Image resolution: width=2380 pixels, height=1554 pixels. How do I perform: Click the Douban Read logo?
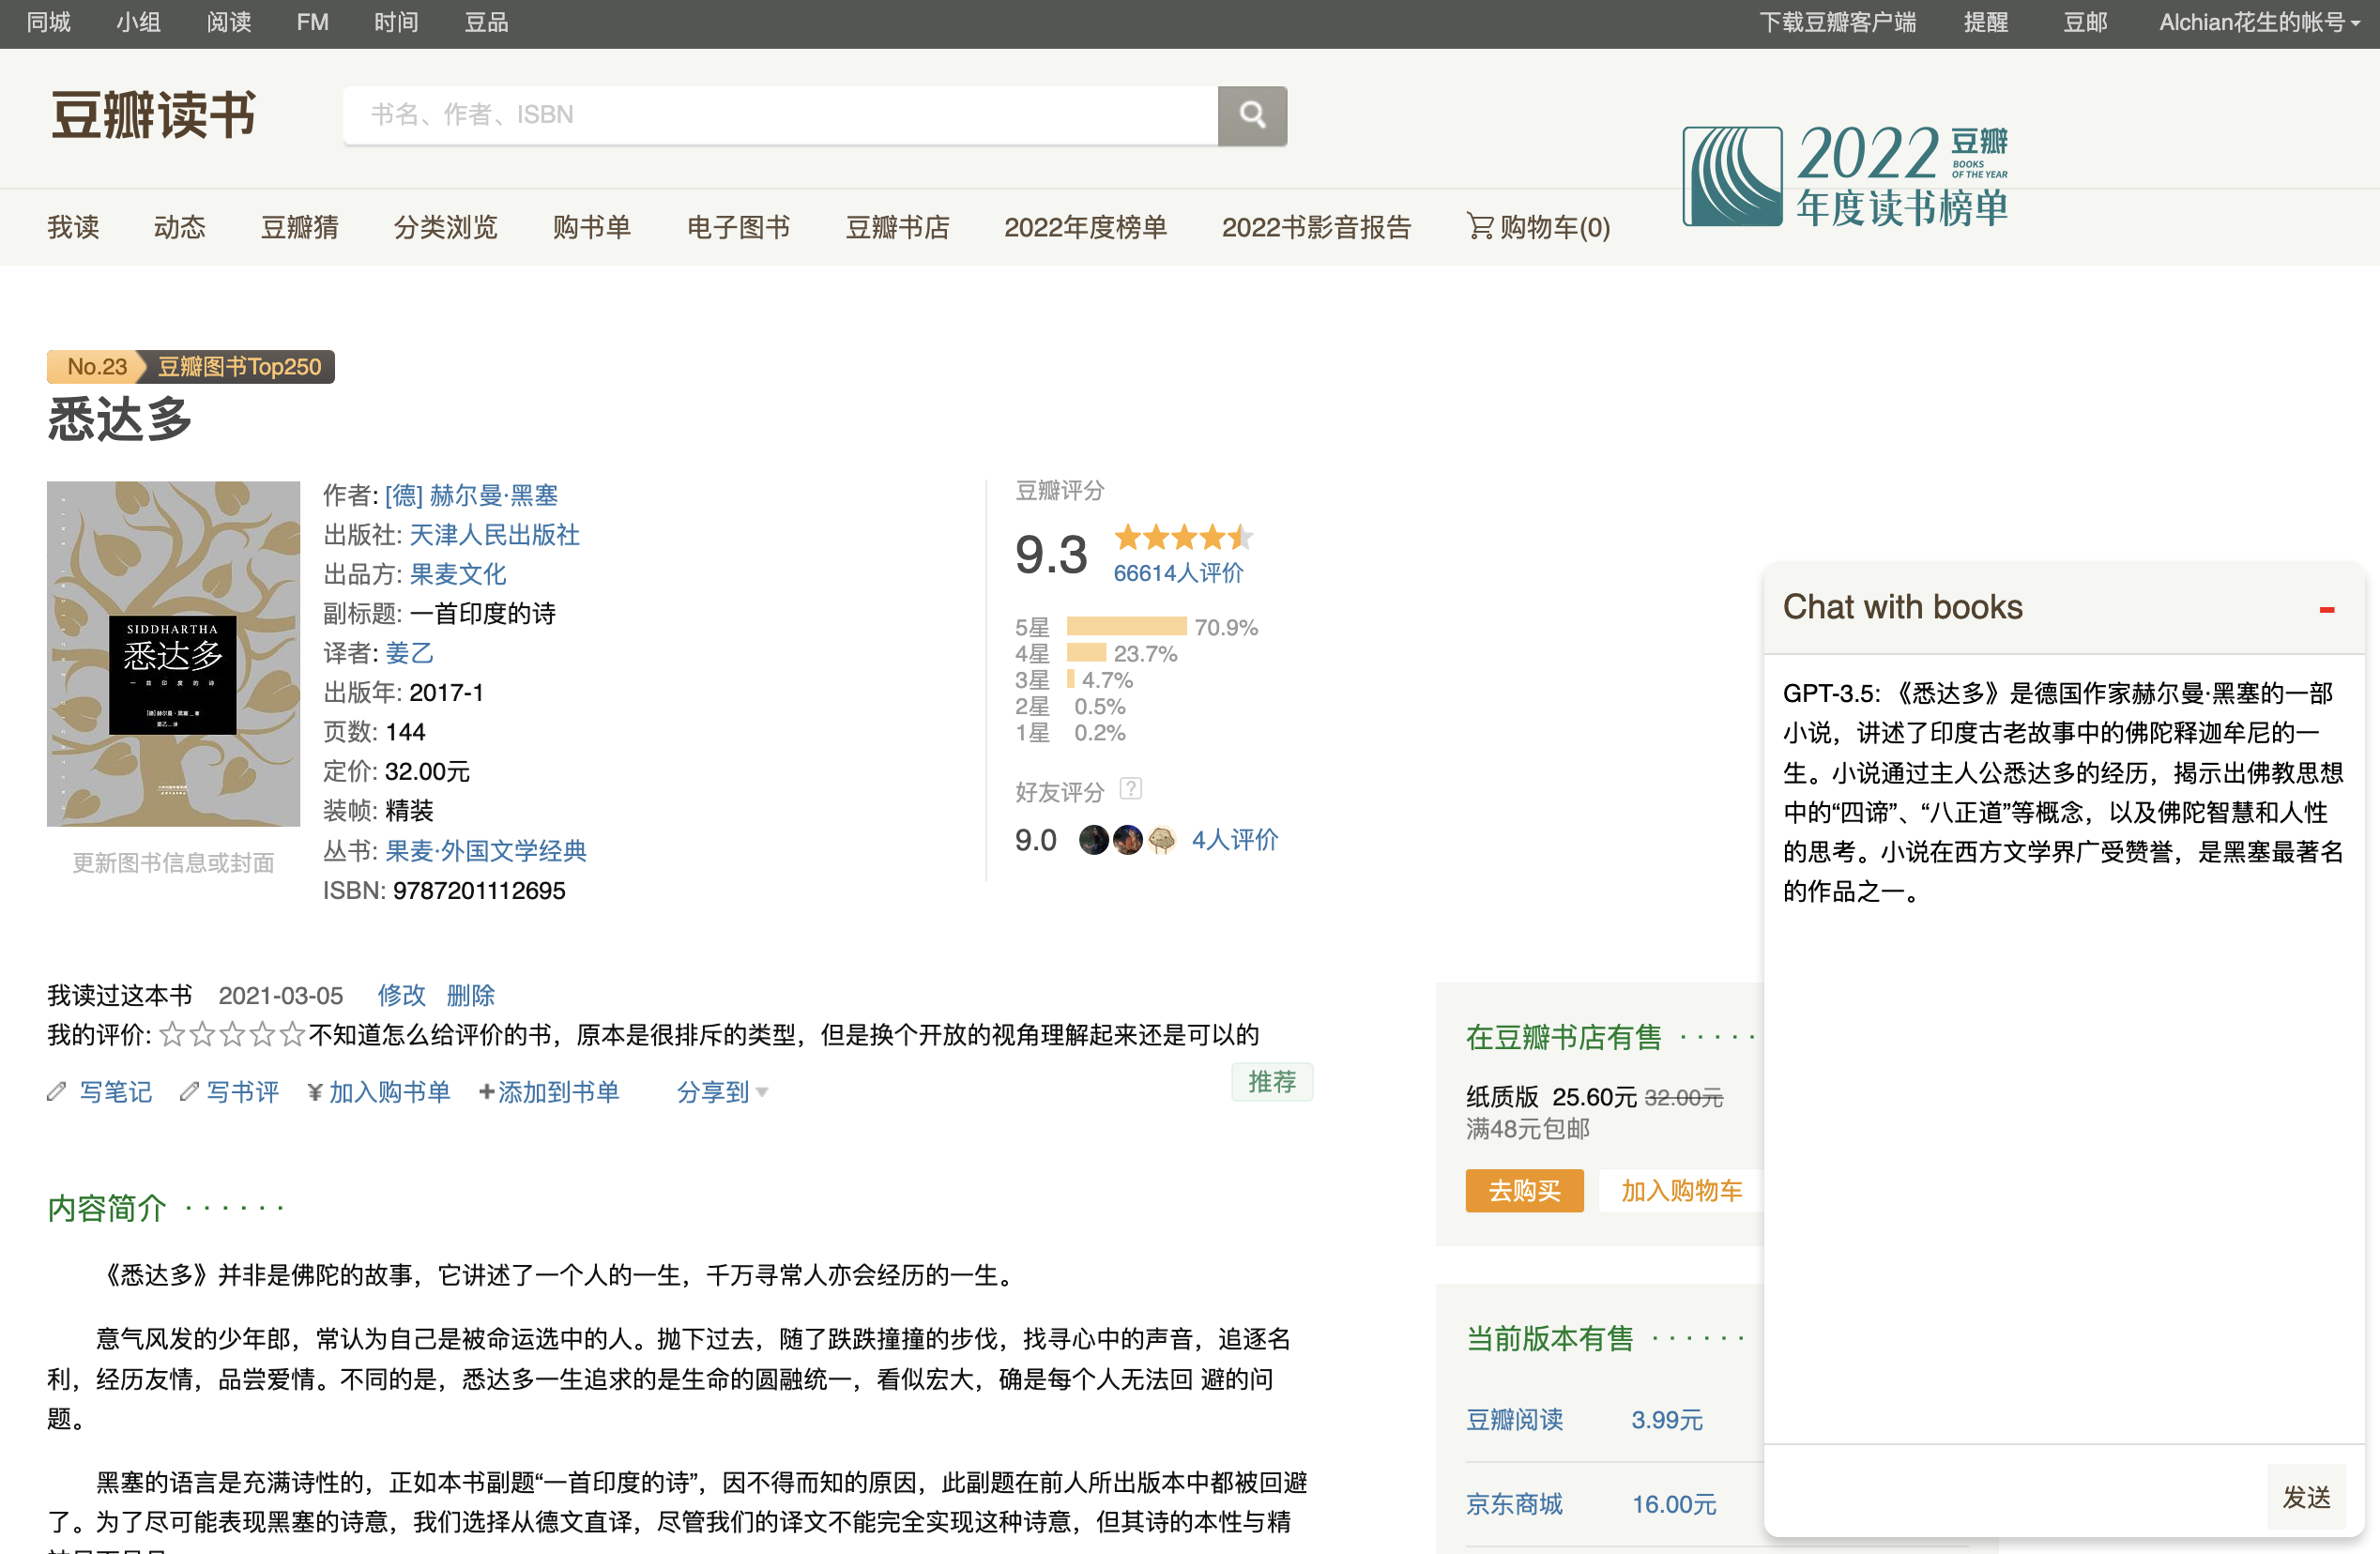[x=153, y=115]
